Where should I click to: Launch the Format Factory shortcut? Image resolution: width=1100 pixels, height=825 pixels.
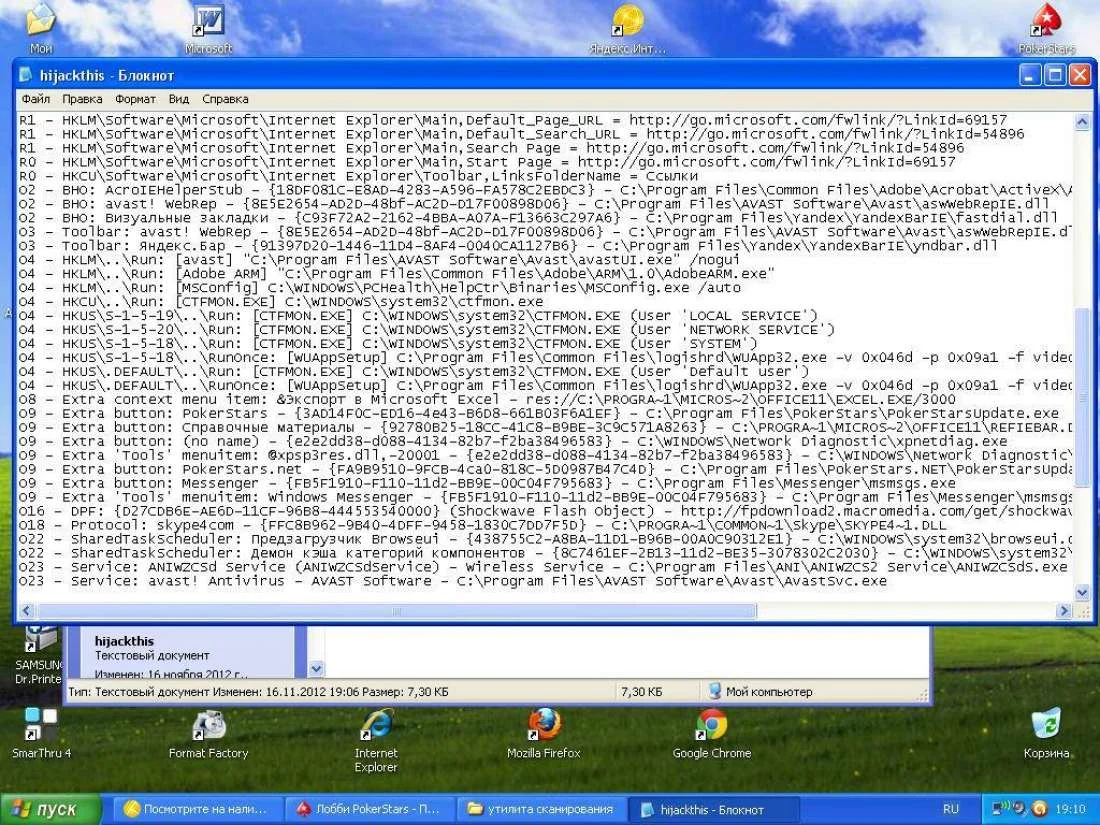[x=208, y=733]
